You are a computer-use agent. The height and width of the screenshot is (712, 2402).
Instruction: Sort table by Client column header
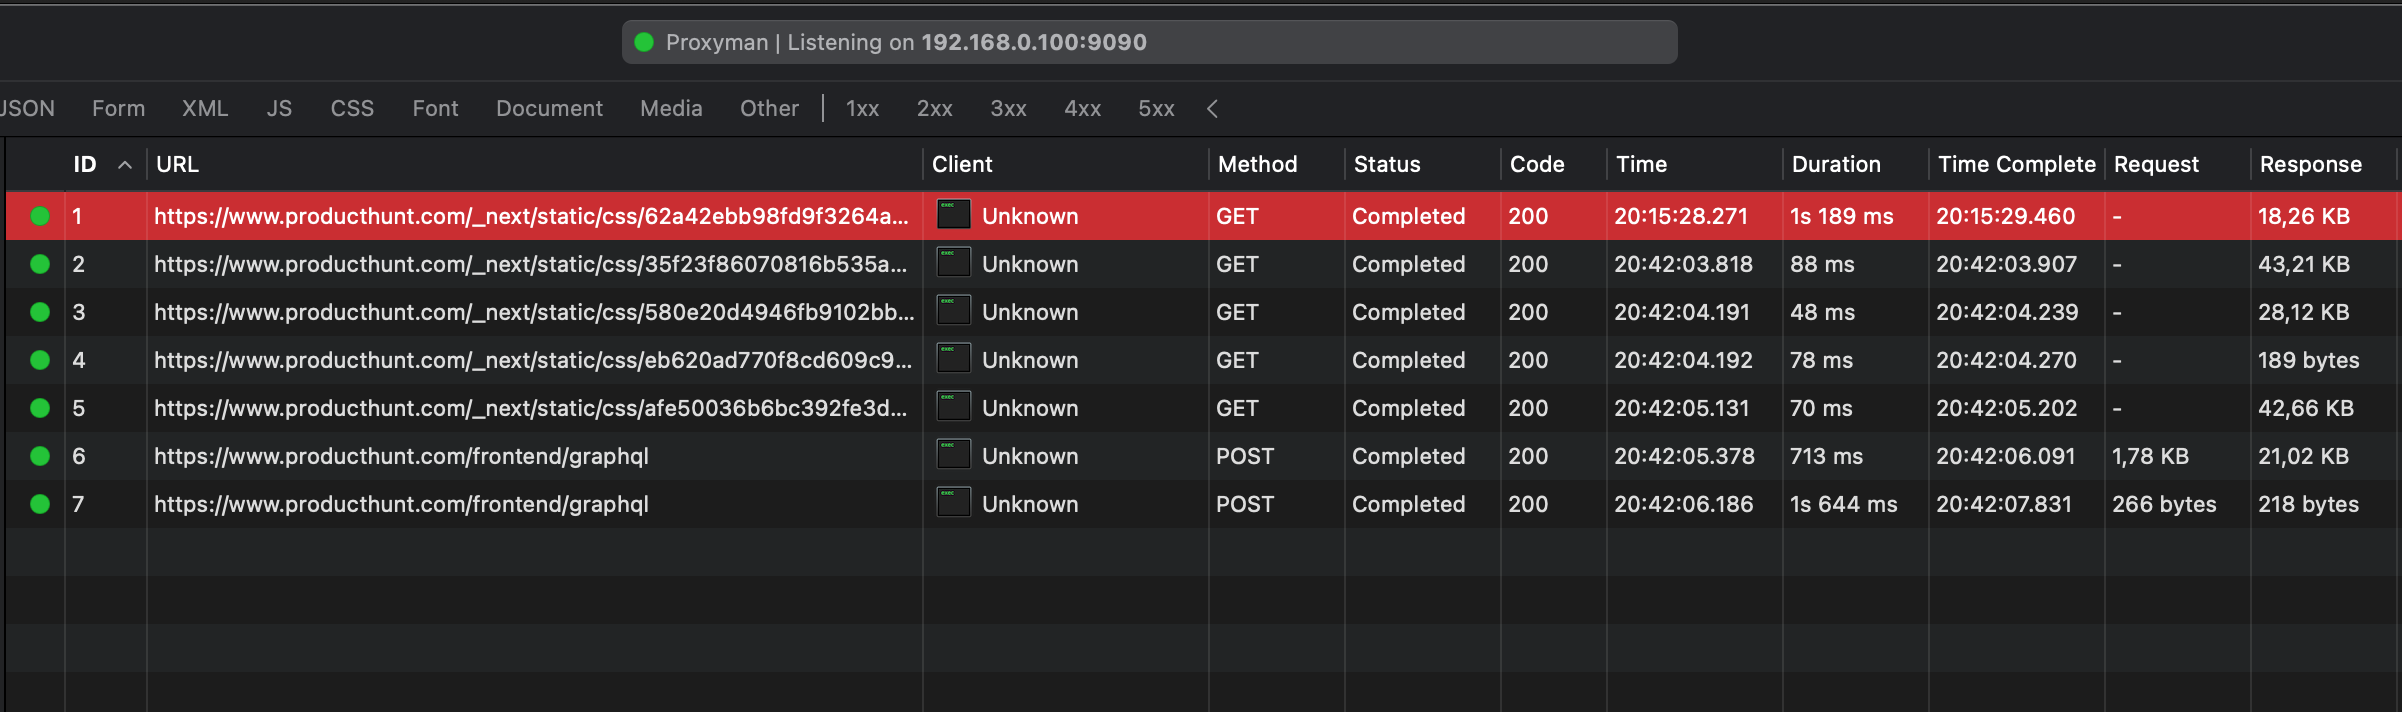pos(962,164)
